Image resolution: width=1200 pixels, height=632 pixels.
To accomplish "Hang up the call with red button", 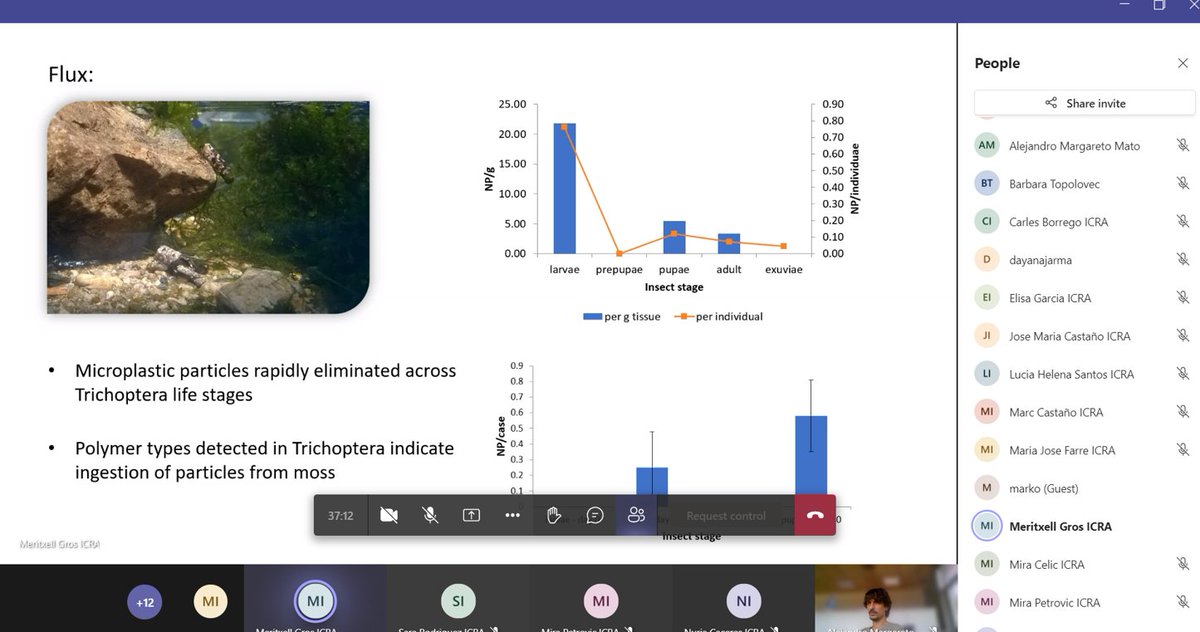I will [815, 515].
